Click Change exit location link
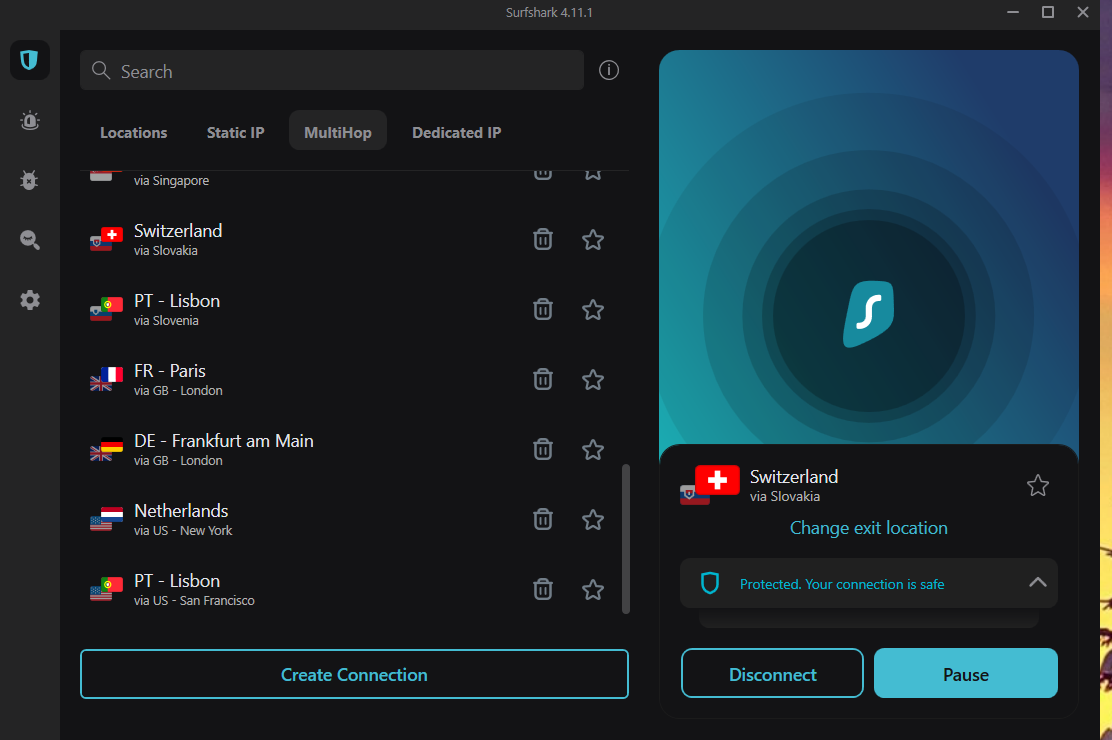This screenshot has width=1112, height=740. pos(869,528)
